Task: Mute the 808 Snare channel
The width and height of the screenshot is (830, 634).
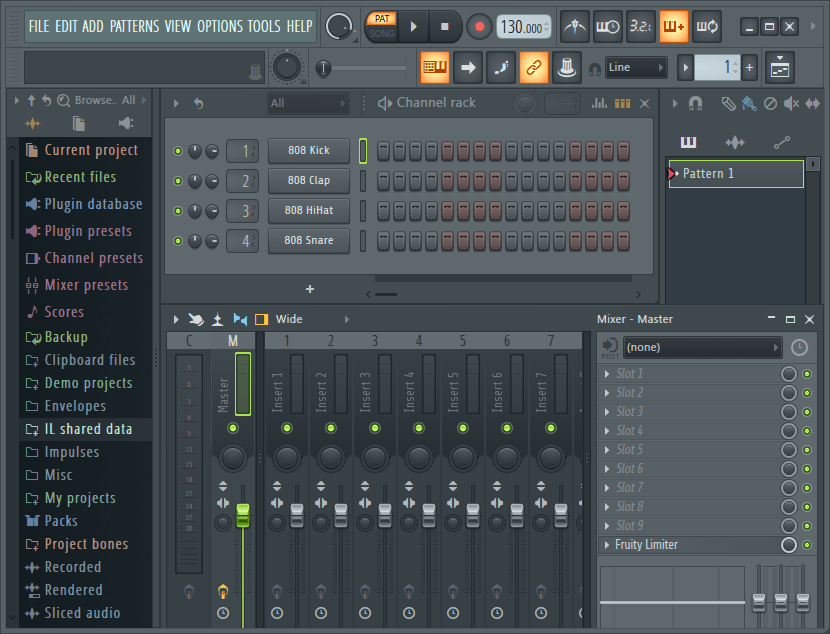Action: [178, 241]
